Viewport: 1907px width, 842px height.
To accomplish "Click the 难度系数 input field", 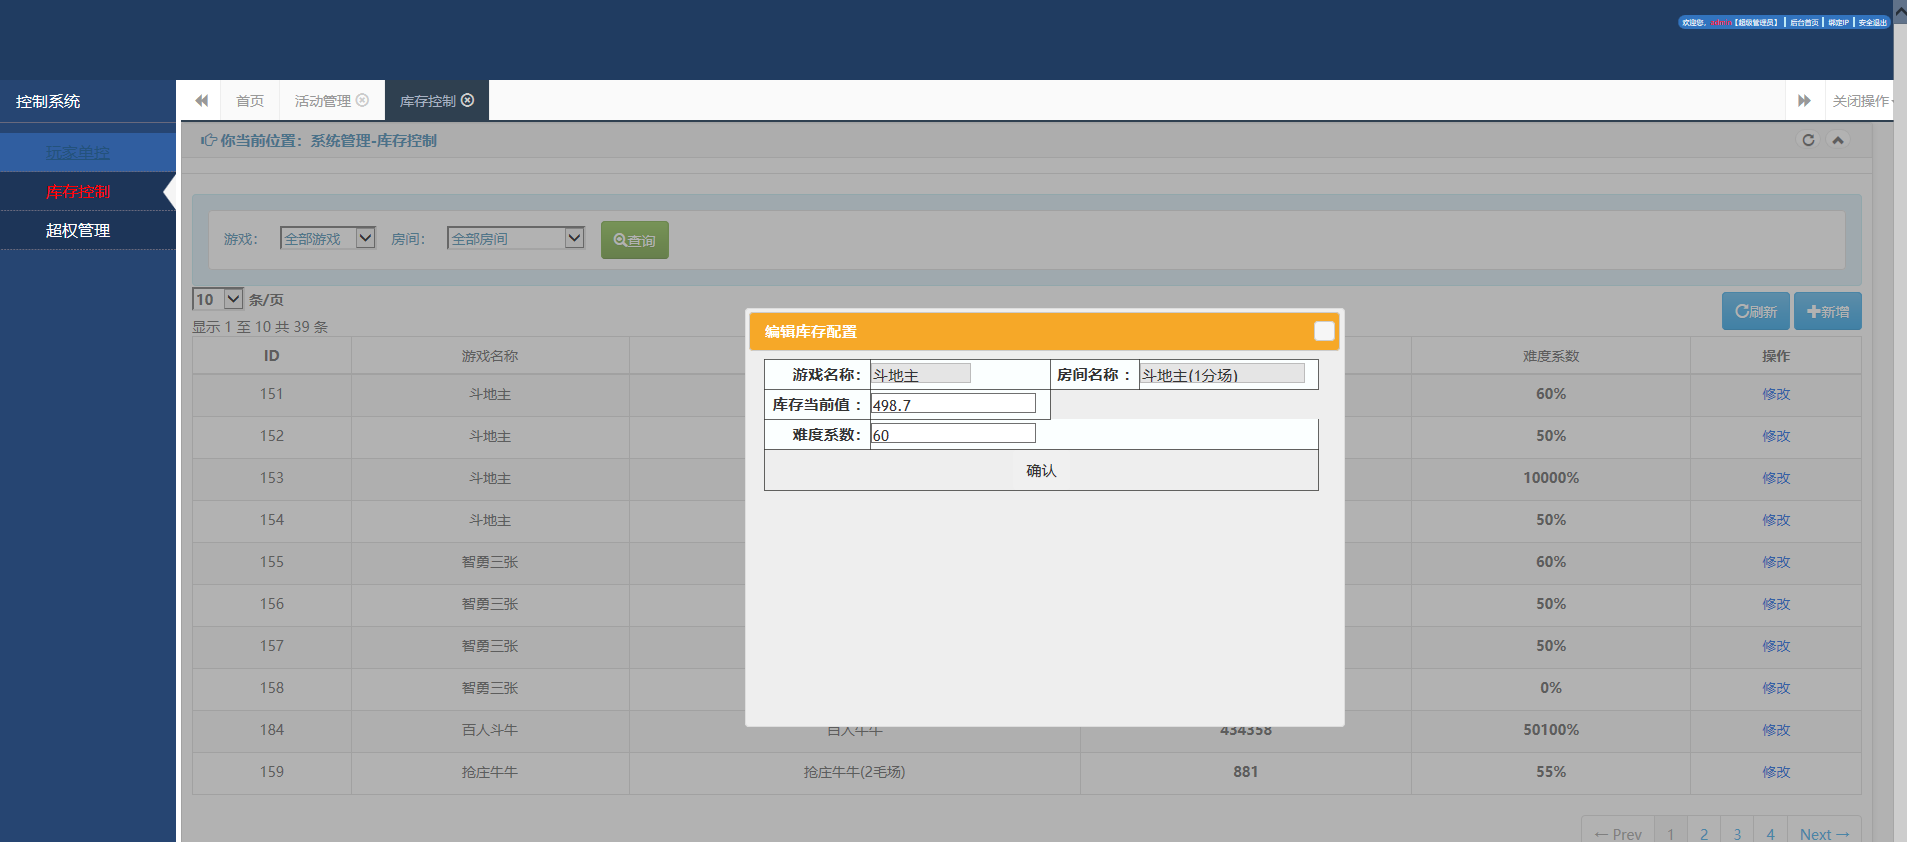I will [x=952, y=434].
